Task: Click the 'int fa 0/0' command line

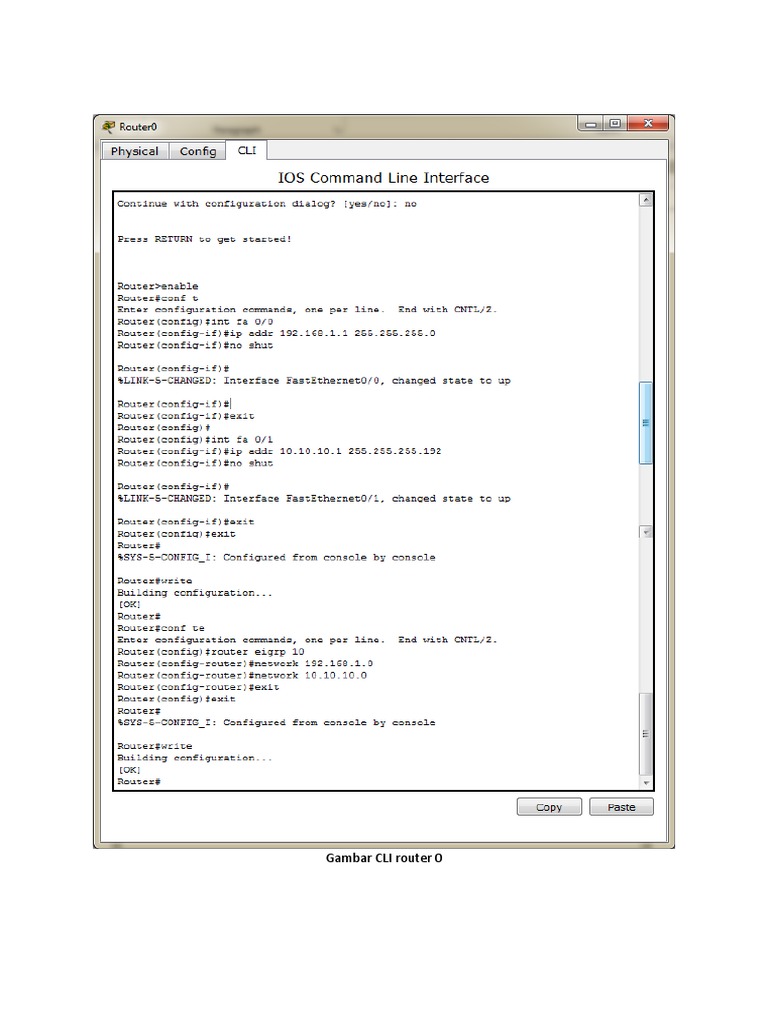Action: 195,321
